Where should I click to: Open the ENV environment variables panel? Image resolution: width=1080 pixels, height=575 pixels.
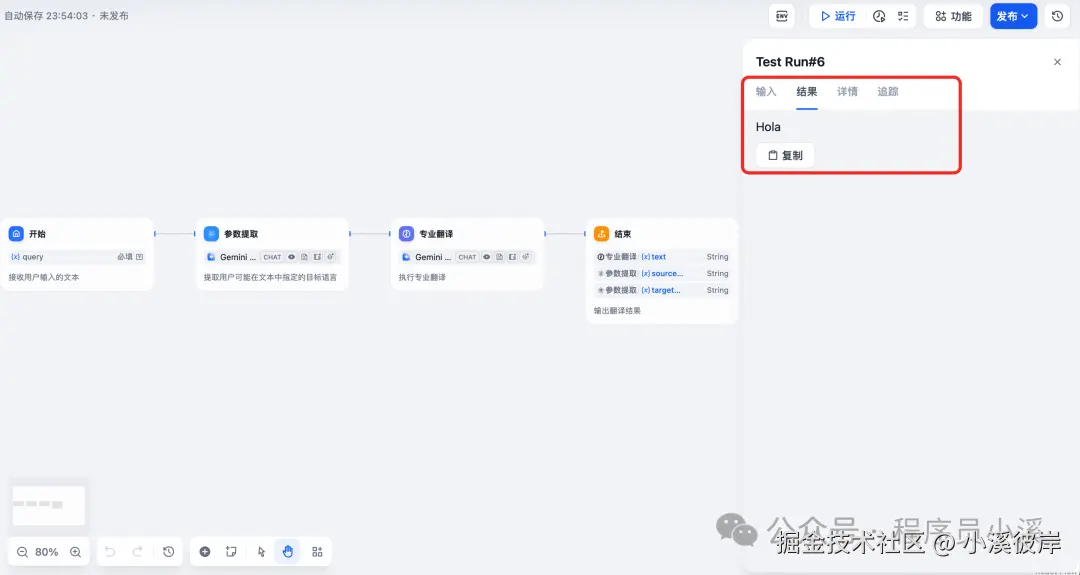click(x=782, y=16)
